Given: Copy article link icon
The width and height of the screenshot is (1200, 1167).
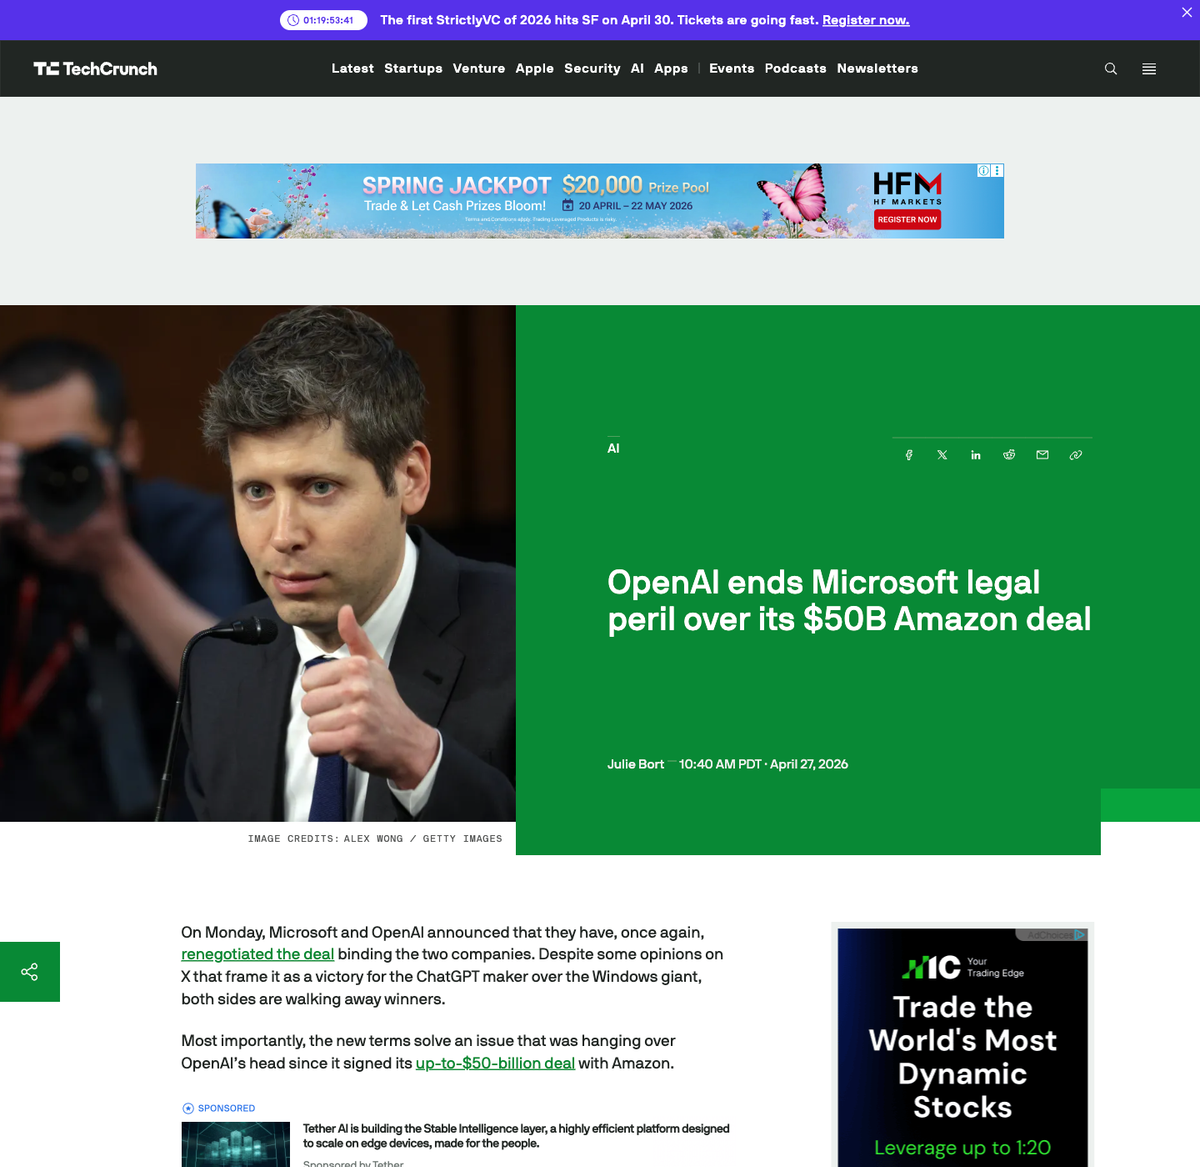Looking at the screenshot, I should tap(1076, 455).
